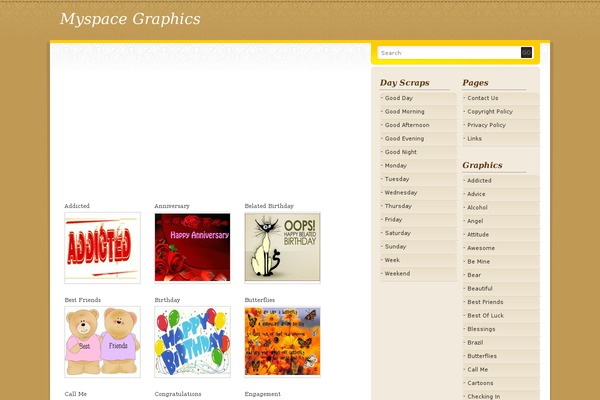
Task: Open the Privacy Policy page
Action: point(486,125)
